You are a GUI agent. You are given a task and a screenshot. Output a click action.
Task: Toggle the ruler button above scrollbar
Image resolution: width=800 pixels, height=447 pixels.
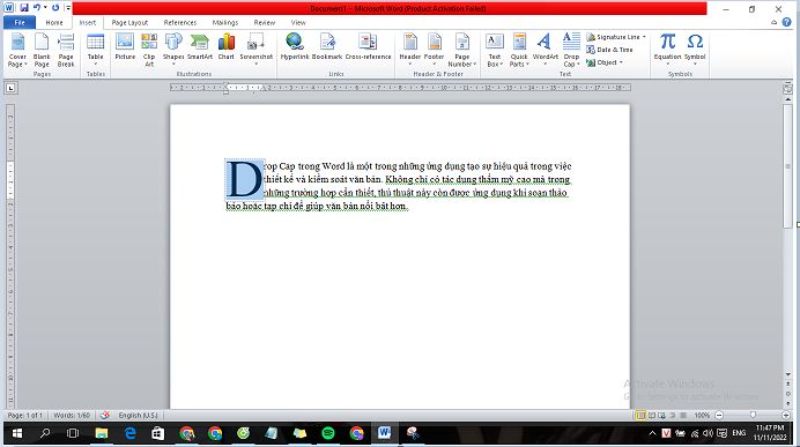tap(788, 88)
